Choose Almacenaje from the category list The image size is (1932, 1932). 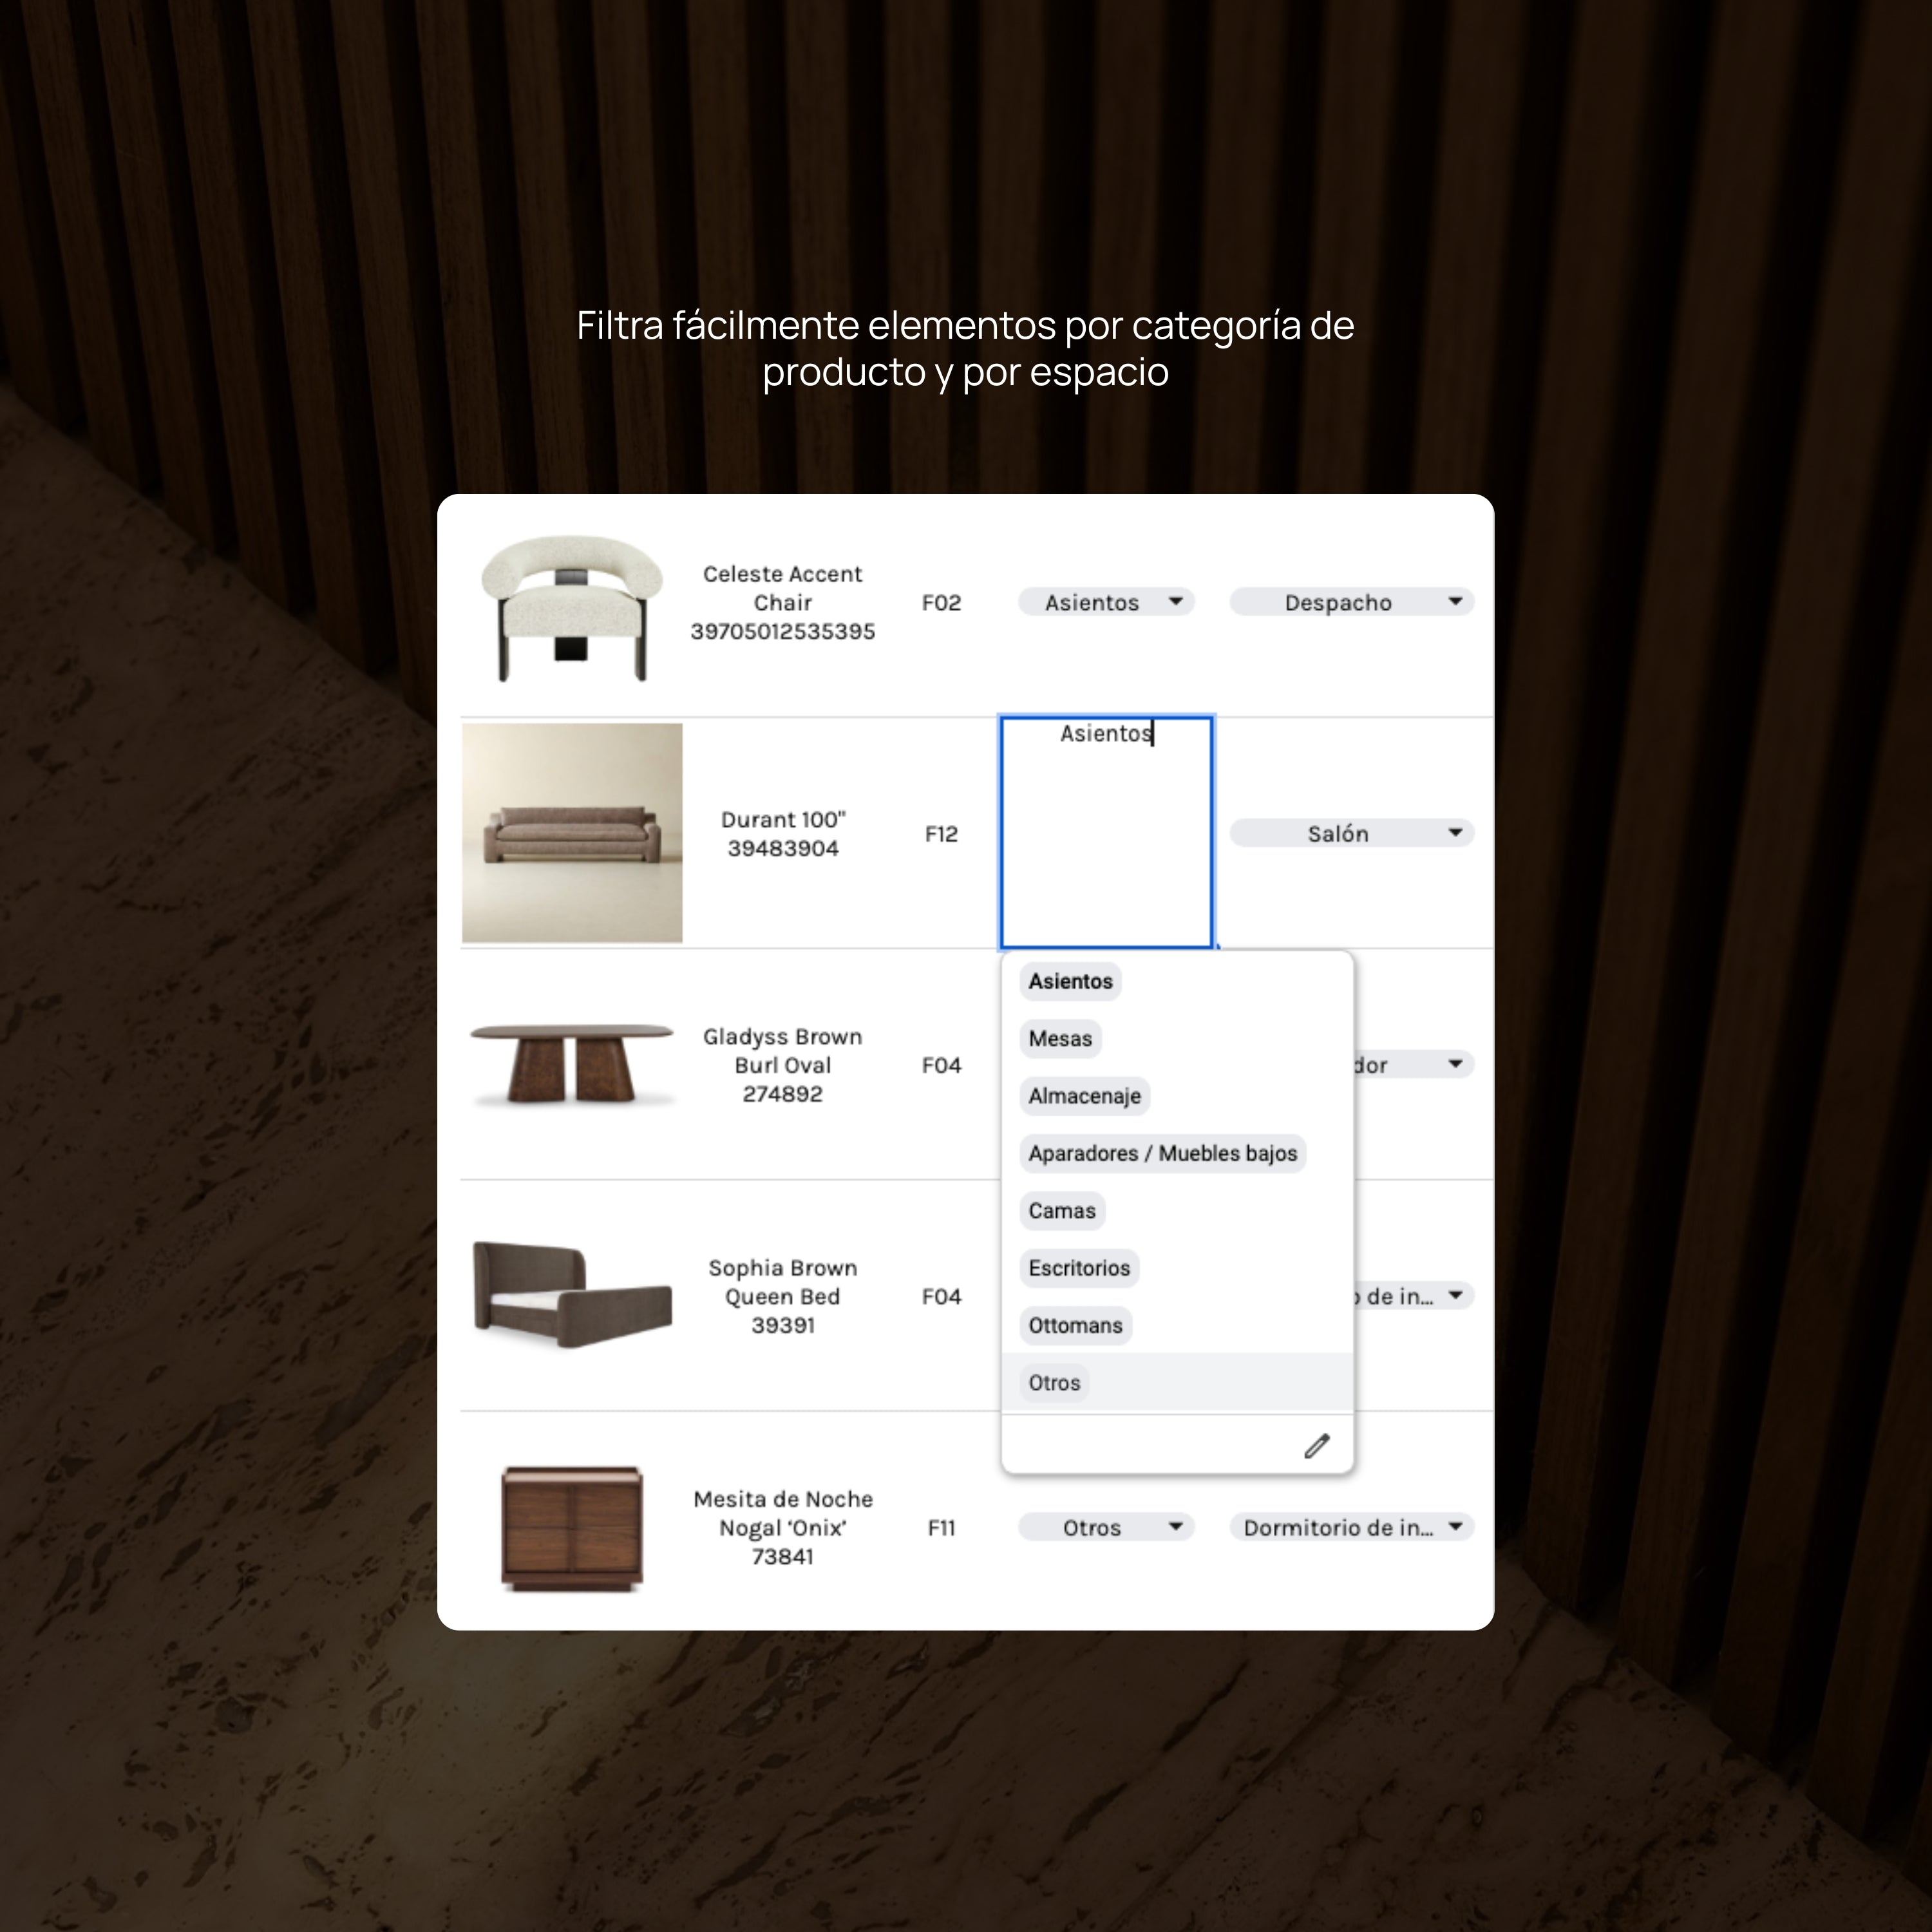pos(1084,1096)
